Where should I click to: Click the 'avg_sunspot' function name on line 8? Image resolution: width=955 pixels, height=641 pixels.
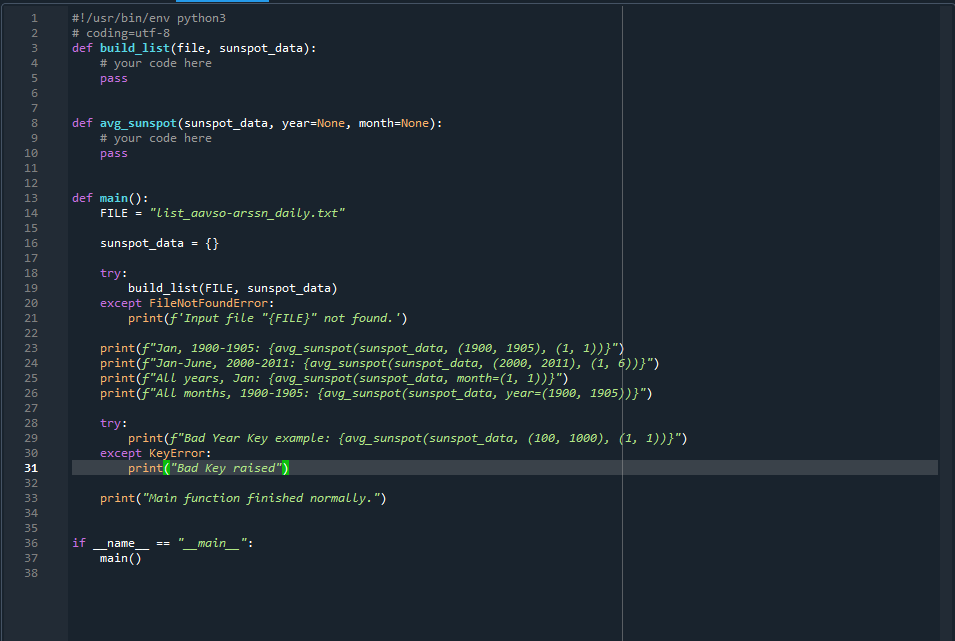click(138, 123)
